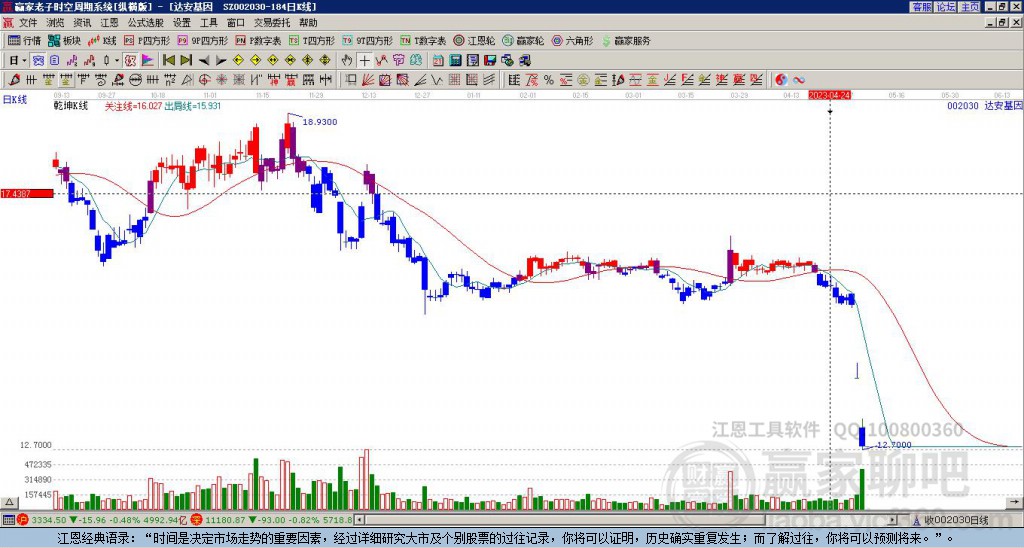This screenshot has width=1024, height=548.
Task: Click the 日K线 label
Action: click(15, 100)
